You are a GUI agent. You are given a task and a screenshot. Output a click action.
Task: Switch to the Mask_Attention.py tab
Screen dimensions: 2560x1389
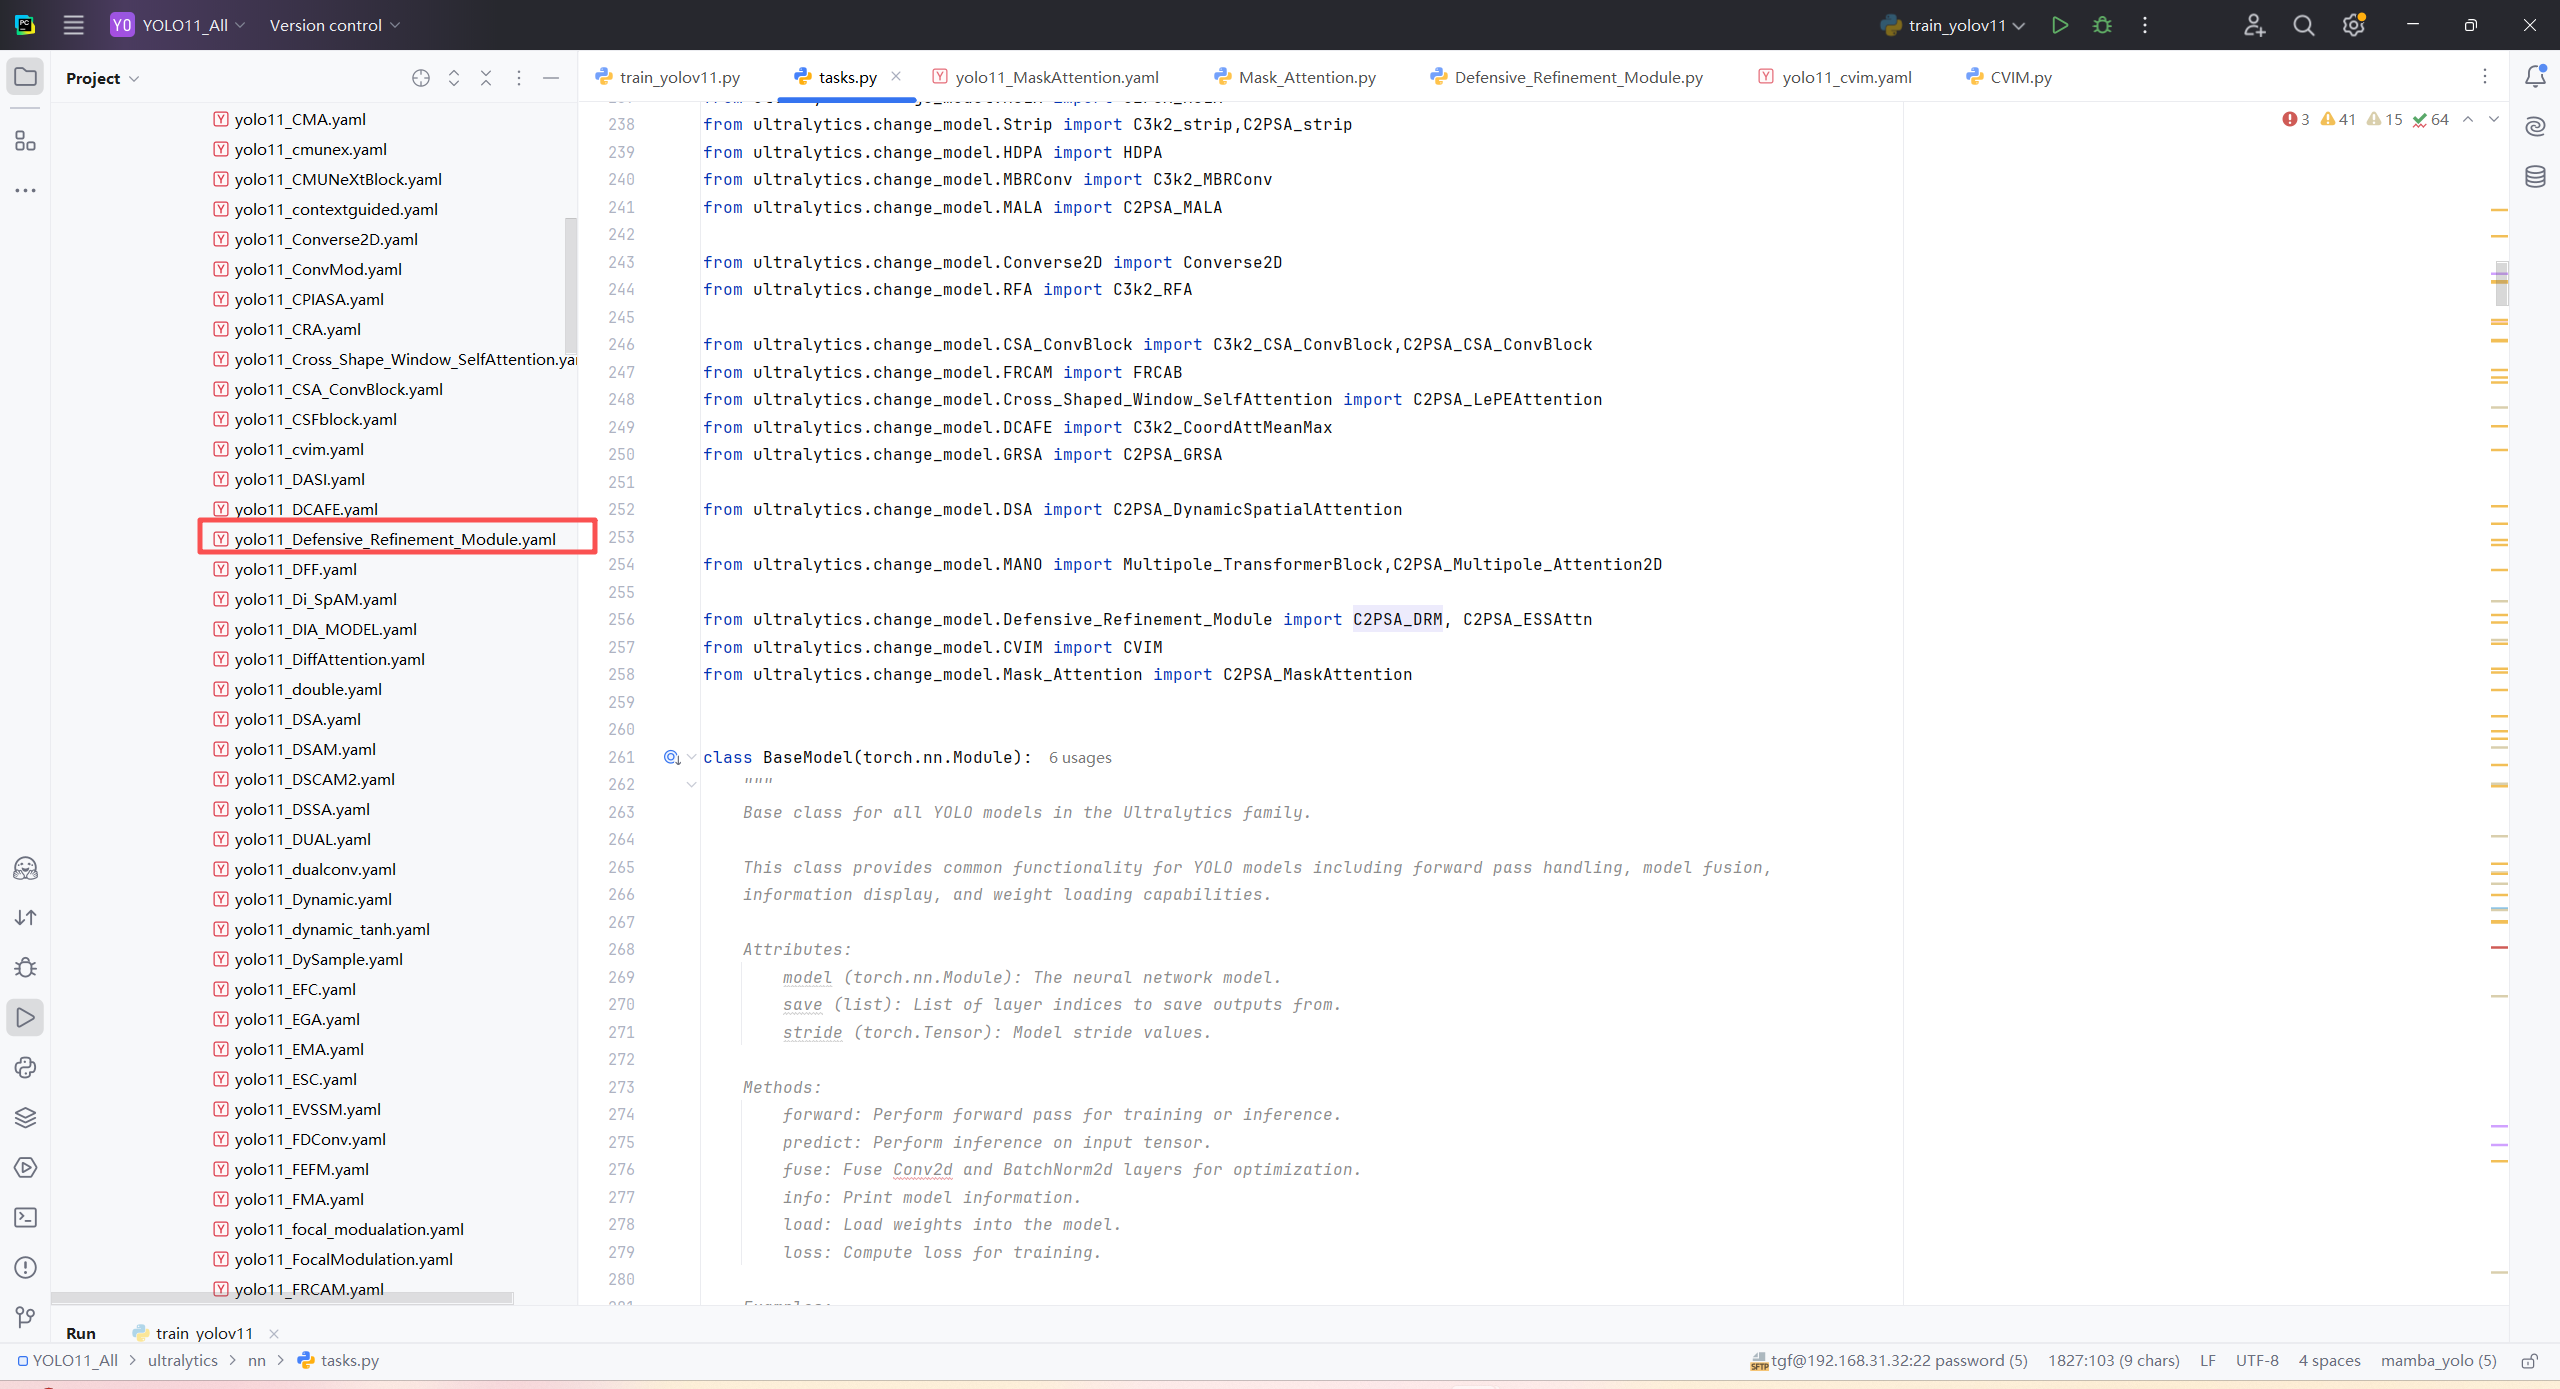click(x=1306, y=77)
